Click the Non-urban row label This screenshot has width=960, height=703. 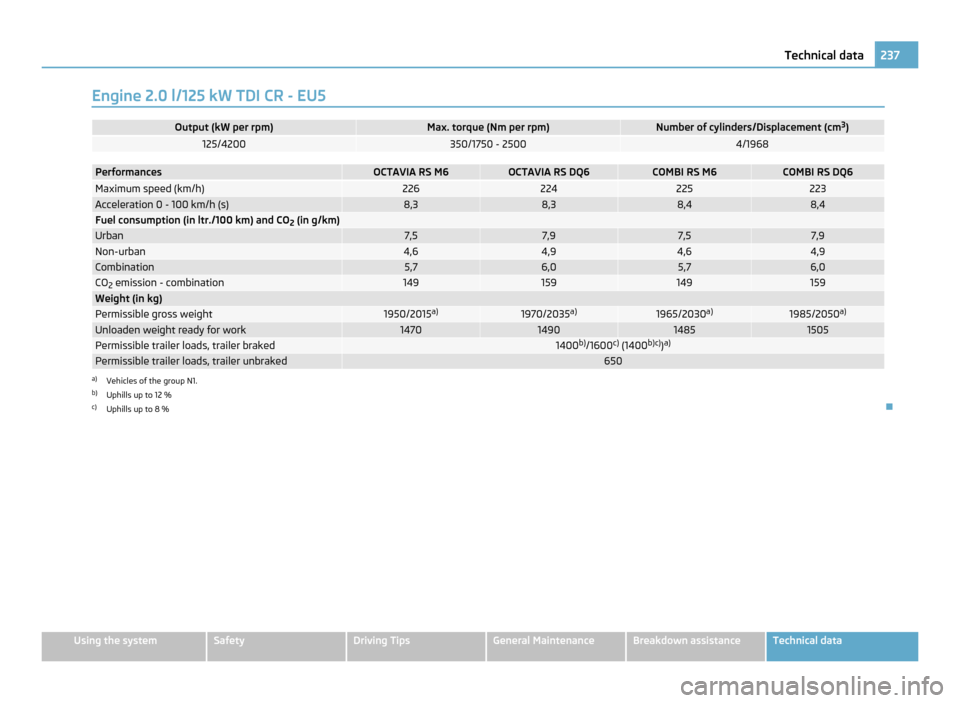coord(120,252)
